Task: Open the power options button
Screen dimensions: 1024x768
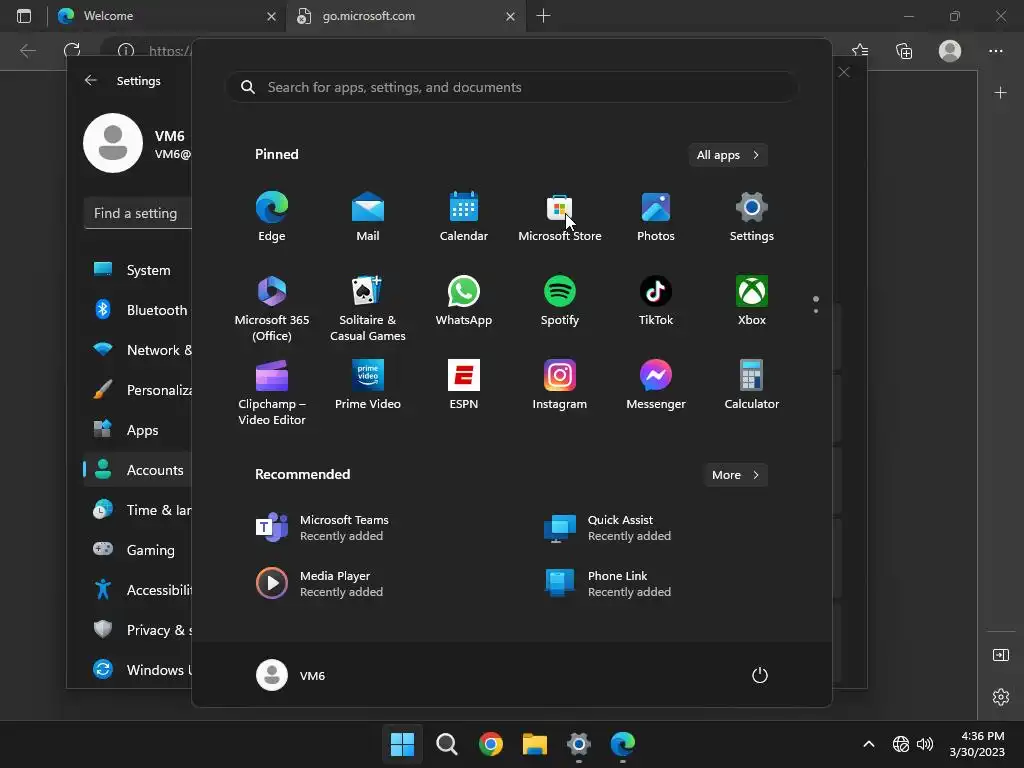Action: pyautogui.click(x=760, y=675)
